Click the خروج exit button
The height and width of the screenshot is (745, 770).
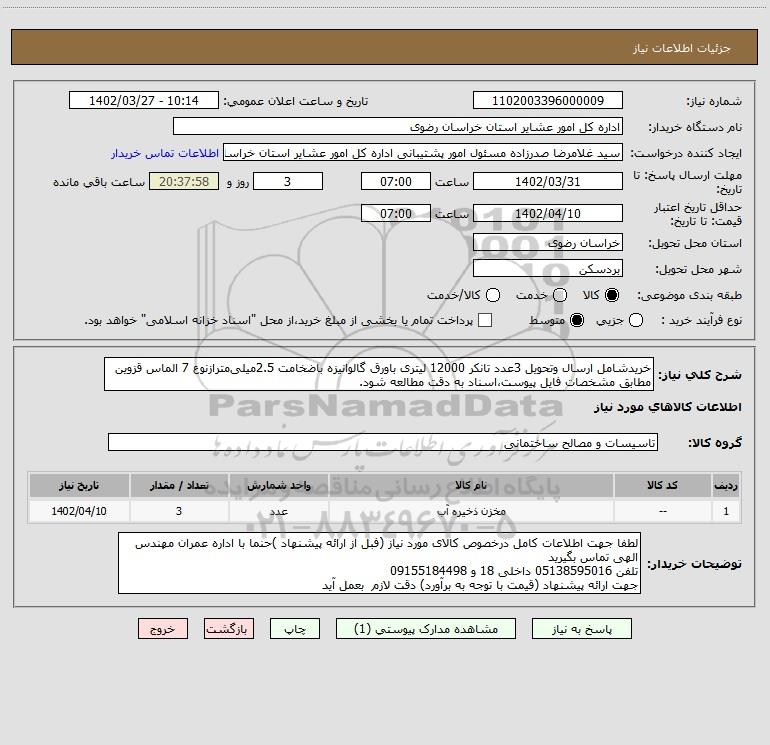pos(163,629)
